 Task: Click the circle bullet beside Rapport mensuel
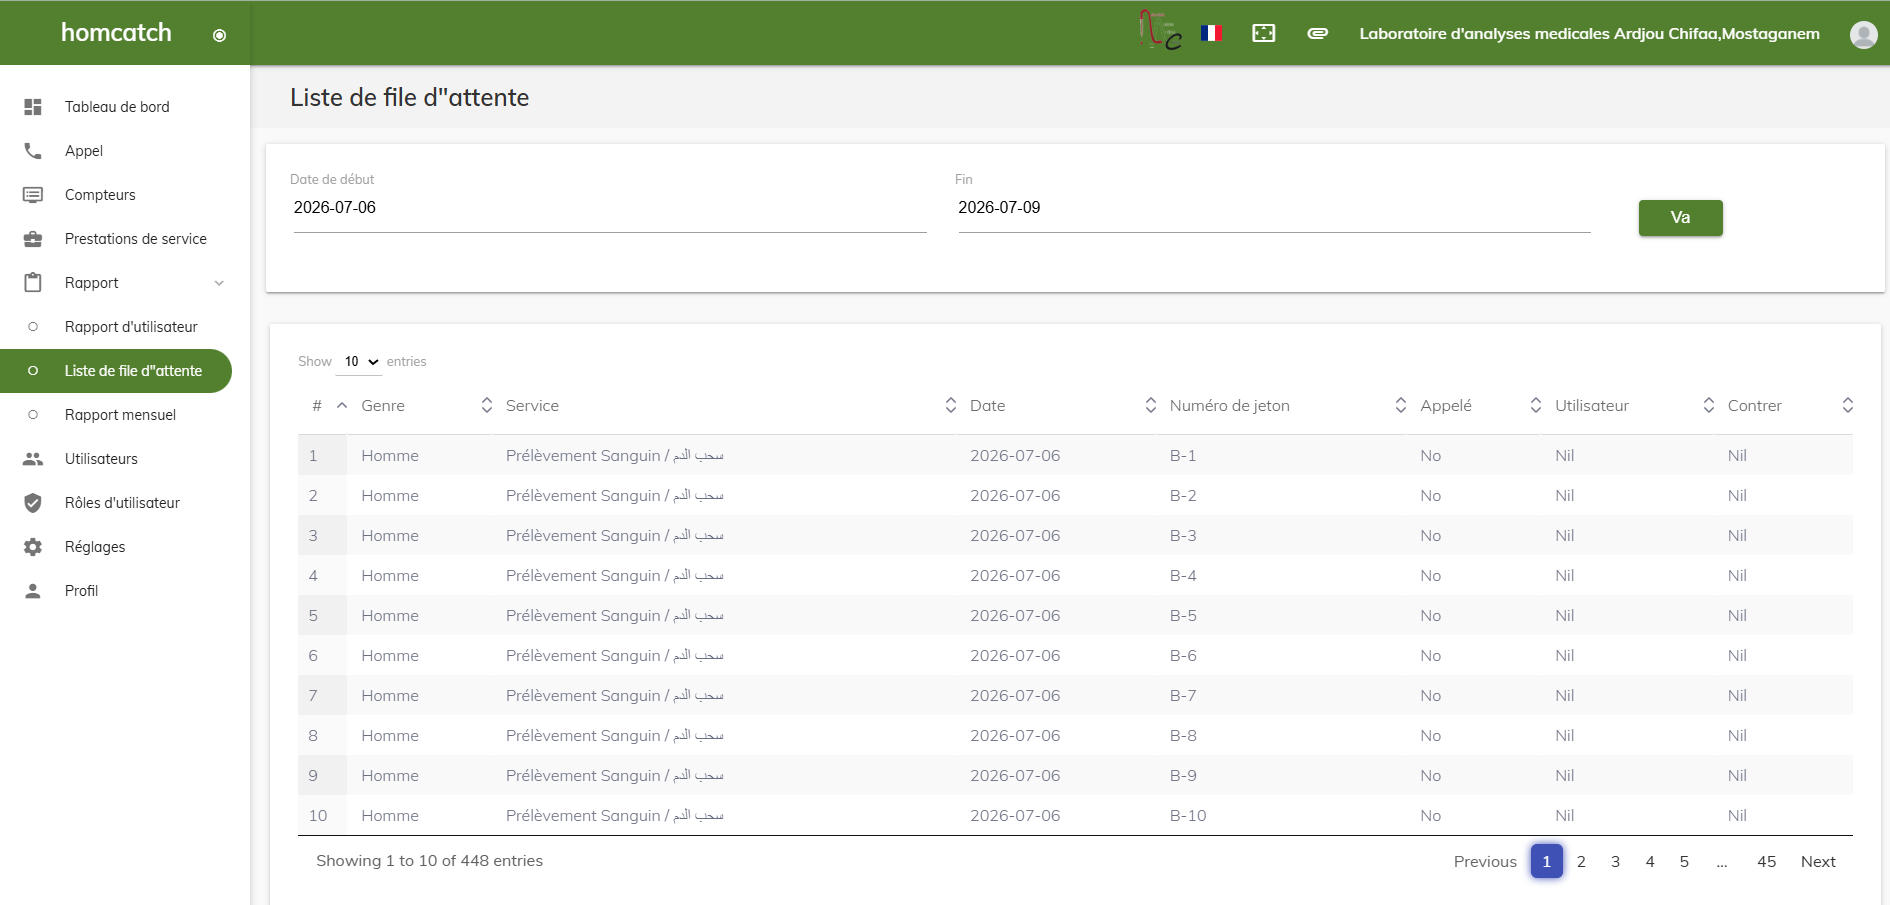[33, 415]
